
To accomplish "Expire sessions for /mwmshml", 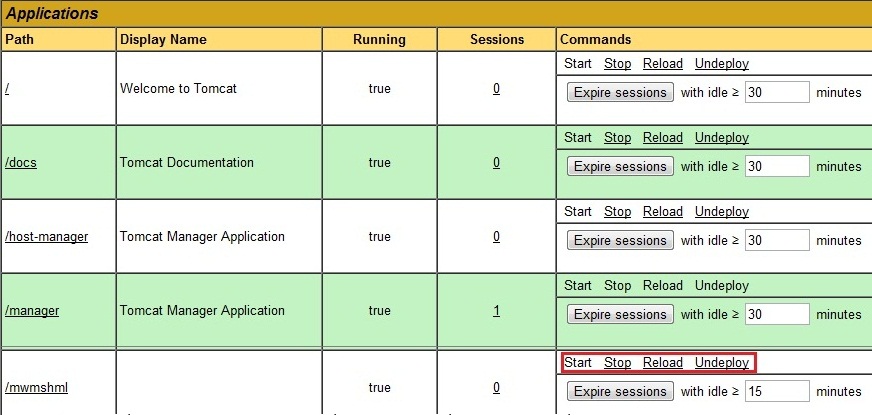I will click(619, 391).
